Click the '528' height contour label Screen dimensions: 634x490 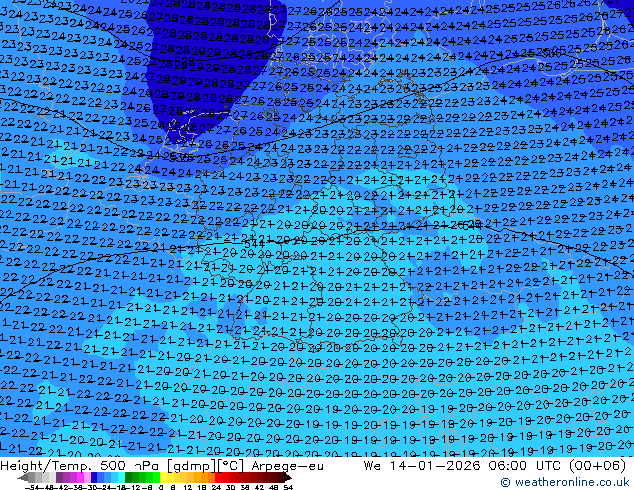185,62
